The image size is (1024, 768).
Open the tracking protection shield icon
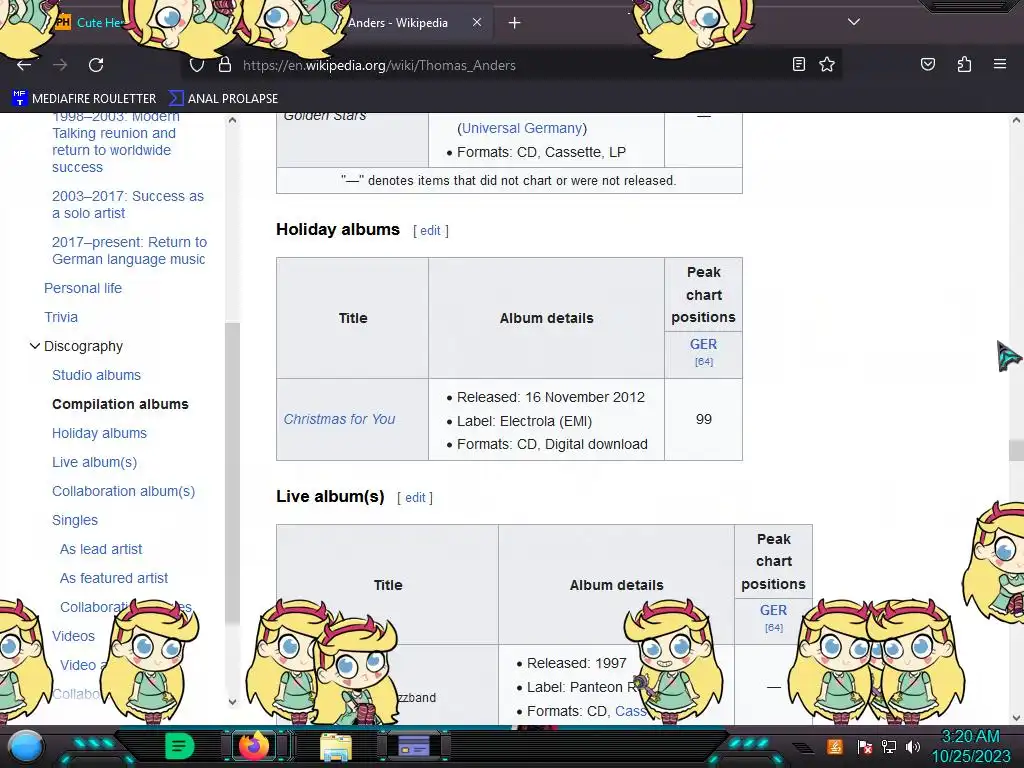[x=197, y=65]
